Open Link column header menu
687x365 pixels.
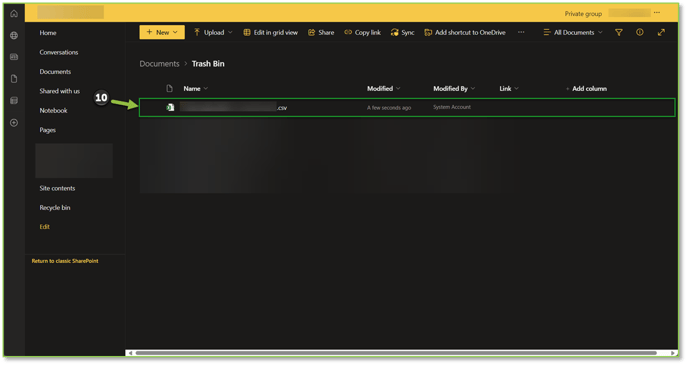pyautogui.click(x=509, y=89)
